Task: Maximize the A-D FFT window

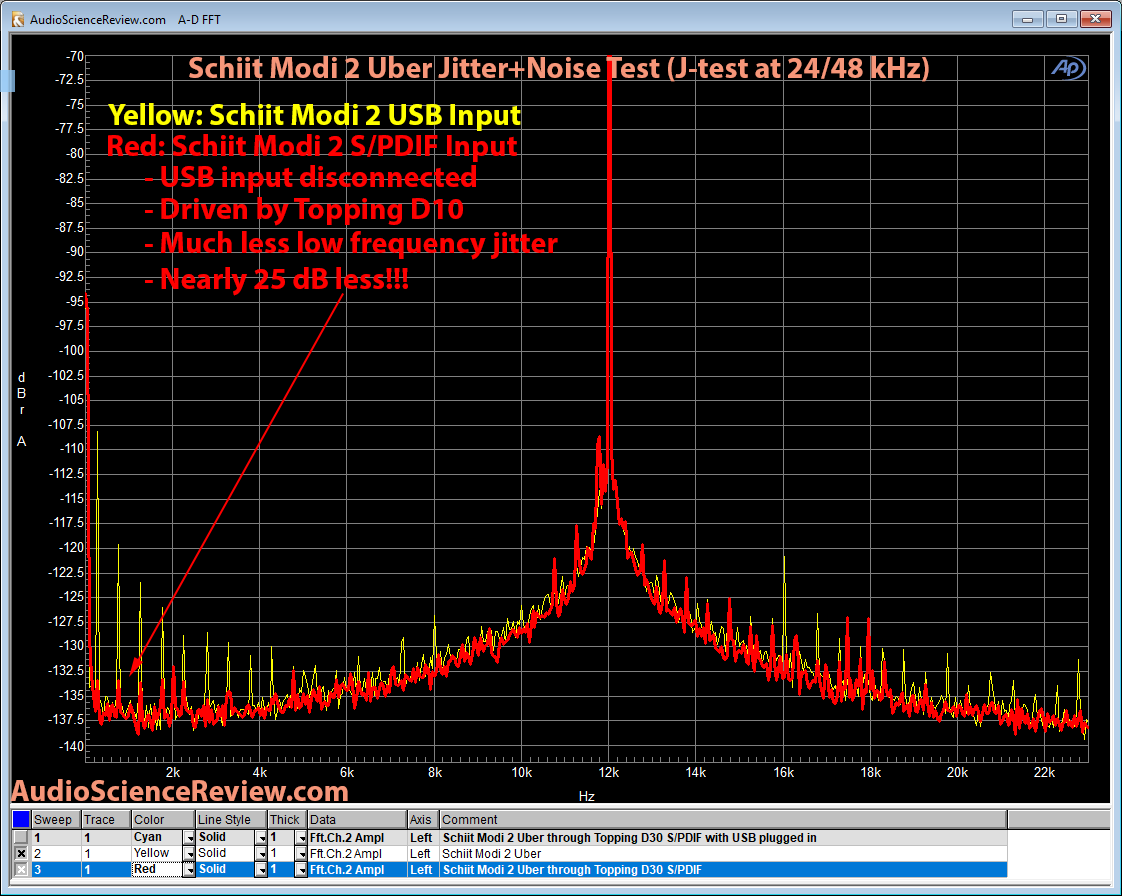Action: (x=1061, y=19)
